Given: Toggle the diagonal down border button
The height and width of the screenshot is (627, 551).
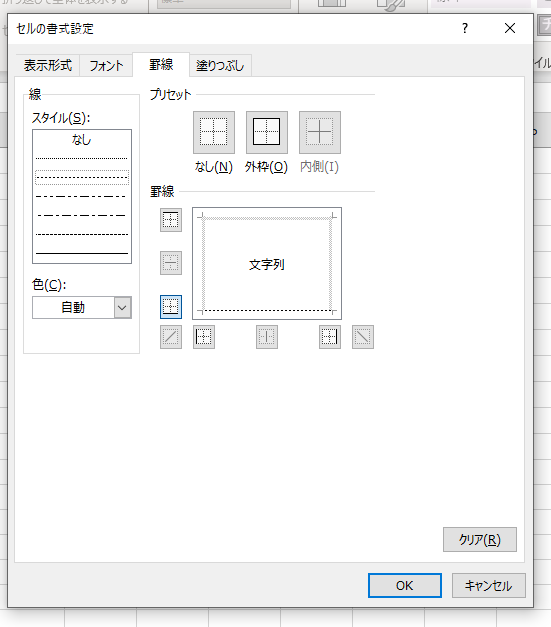Looking at the screenshot, I should click(363, 337).
